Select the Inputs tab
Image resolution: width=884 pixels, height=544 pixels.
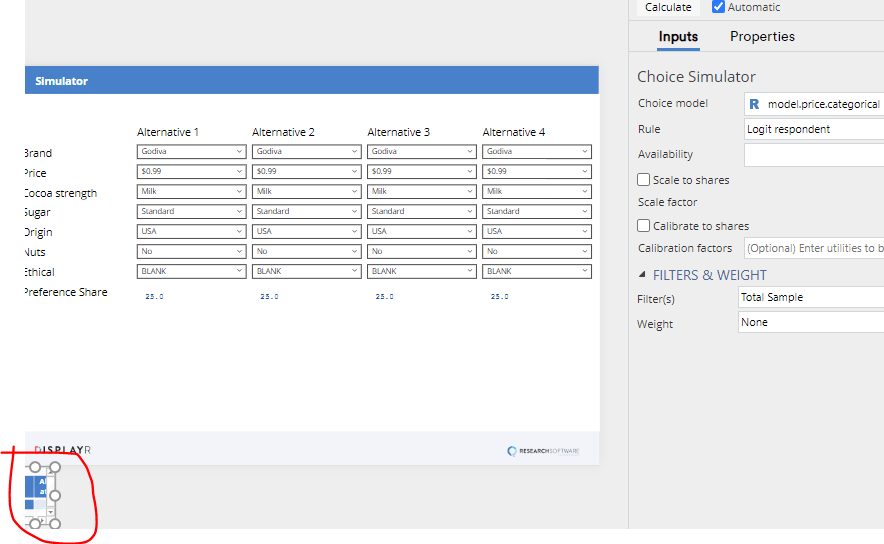(678, 37)
